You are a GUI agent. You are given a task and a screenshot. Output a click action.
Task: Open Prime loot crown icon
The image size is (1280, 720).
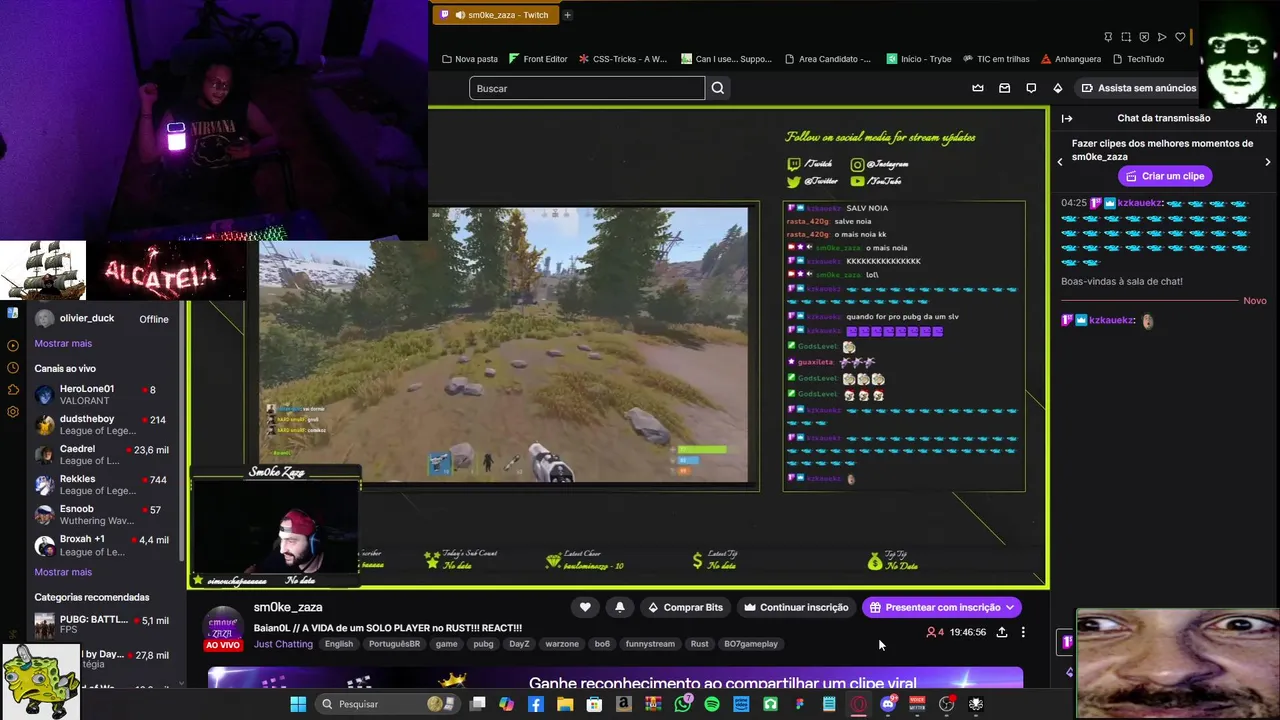[978, 88]
